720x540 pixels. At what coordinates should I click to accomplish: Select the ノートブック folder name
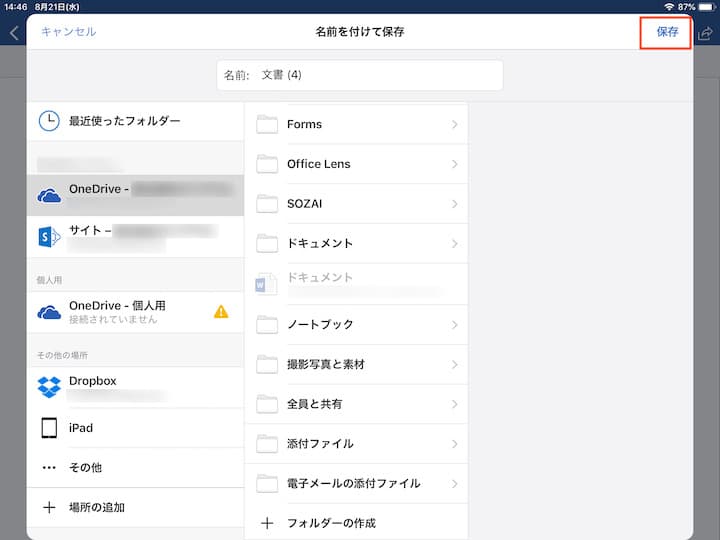point(320,325)
